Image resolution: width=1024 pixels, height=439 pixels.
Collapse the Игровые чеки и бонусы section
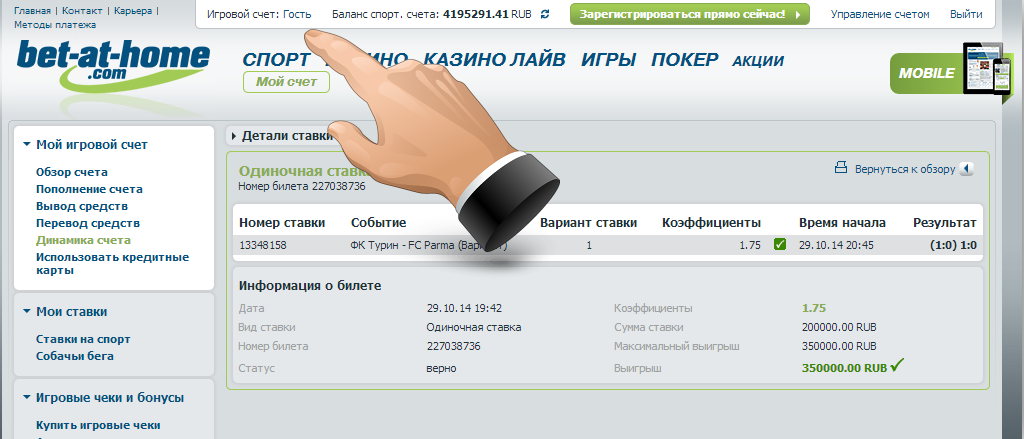pyautogui.click(x=27, y=398)
